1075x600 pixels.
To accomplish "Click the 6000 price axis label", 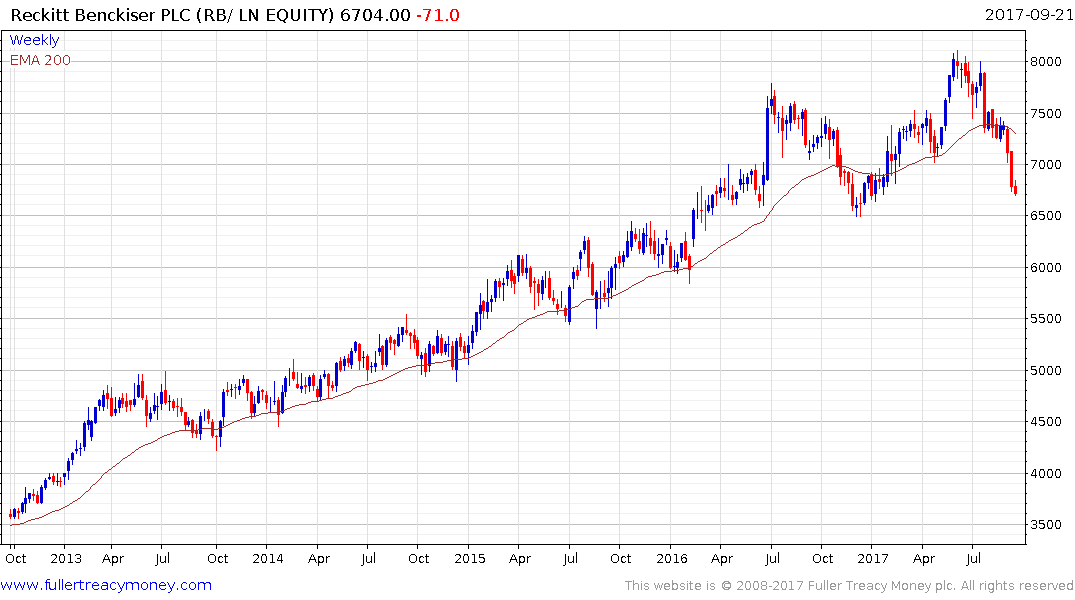I will tap(1046, 267).
